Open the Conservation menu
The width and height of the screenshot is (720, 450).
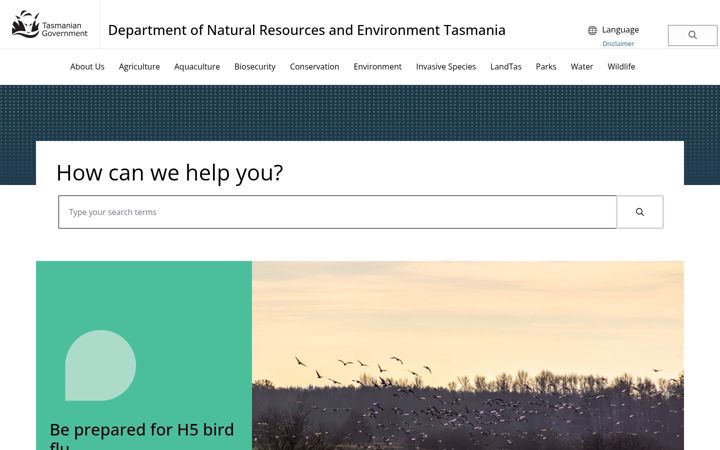pos(315,67)
